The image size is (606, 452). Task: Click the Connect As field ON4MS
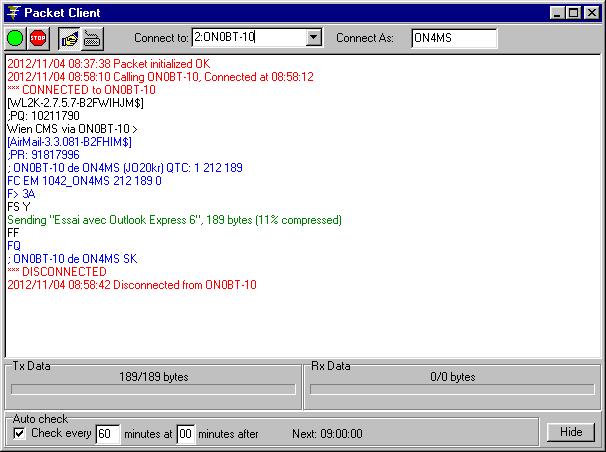pyautogui.click(x=454, y=38)
